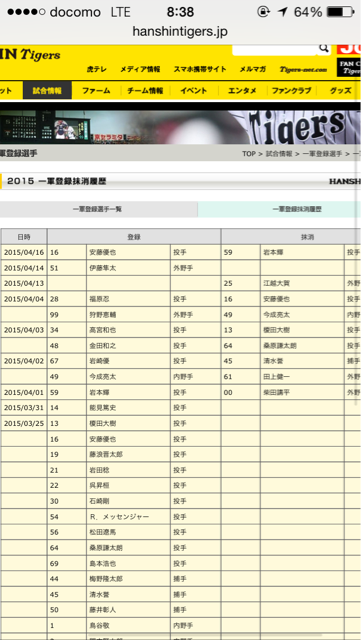Tap date cell 2015/03/31
The height and width of the screenshot is (640, 361).
coord(24,408)
